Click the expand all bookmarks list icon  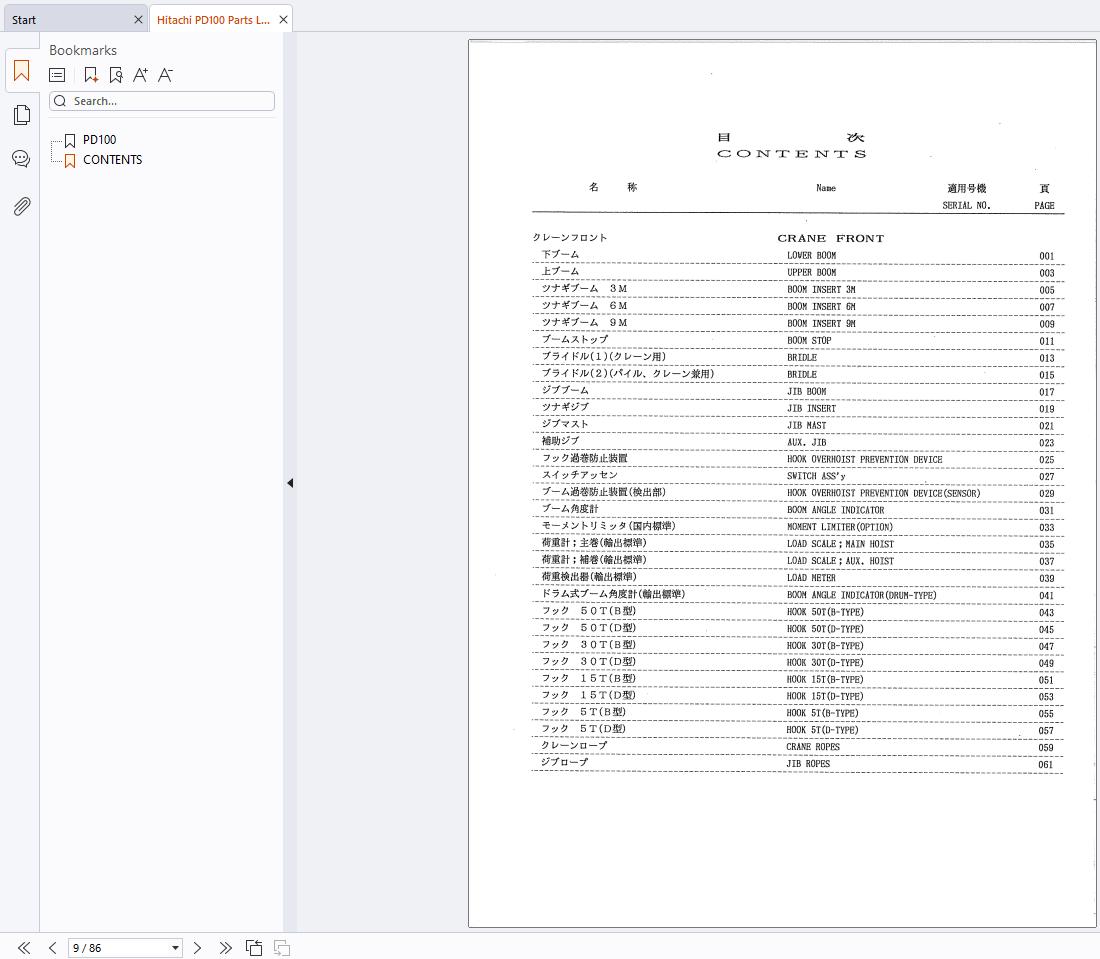click(57, 75)
